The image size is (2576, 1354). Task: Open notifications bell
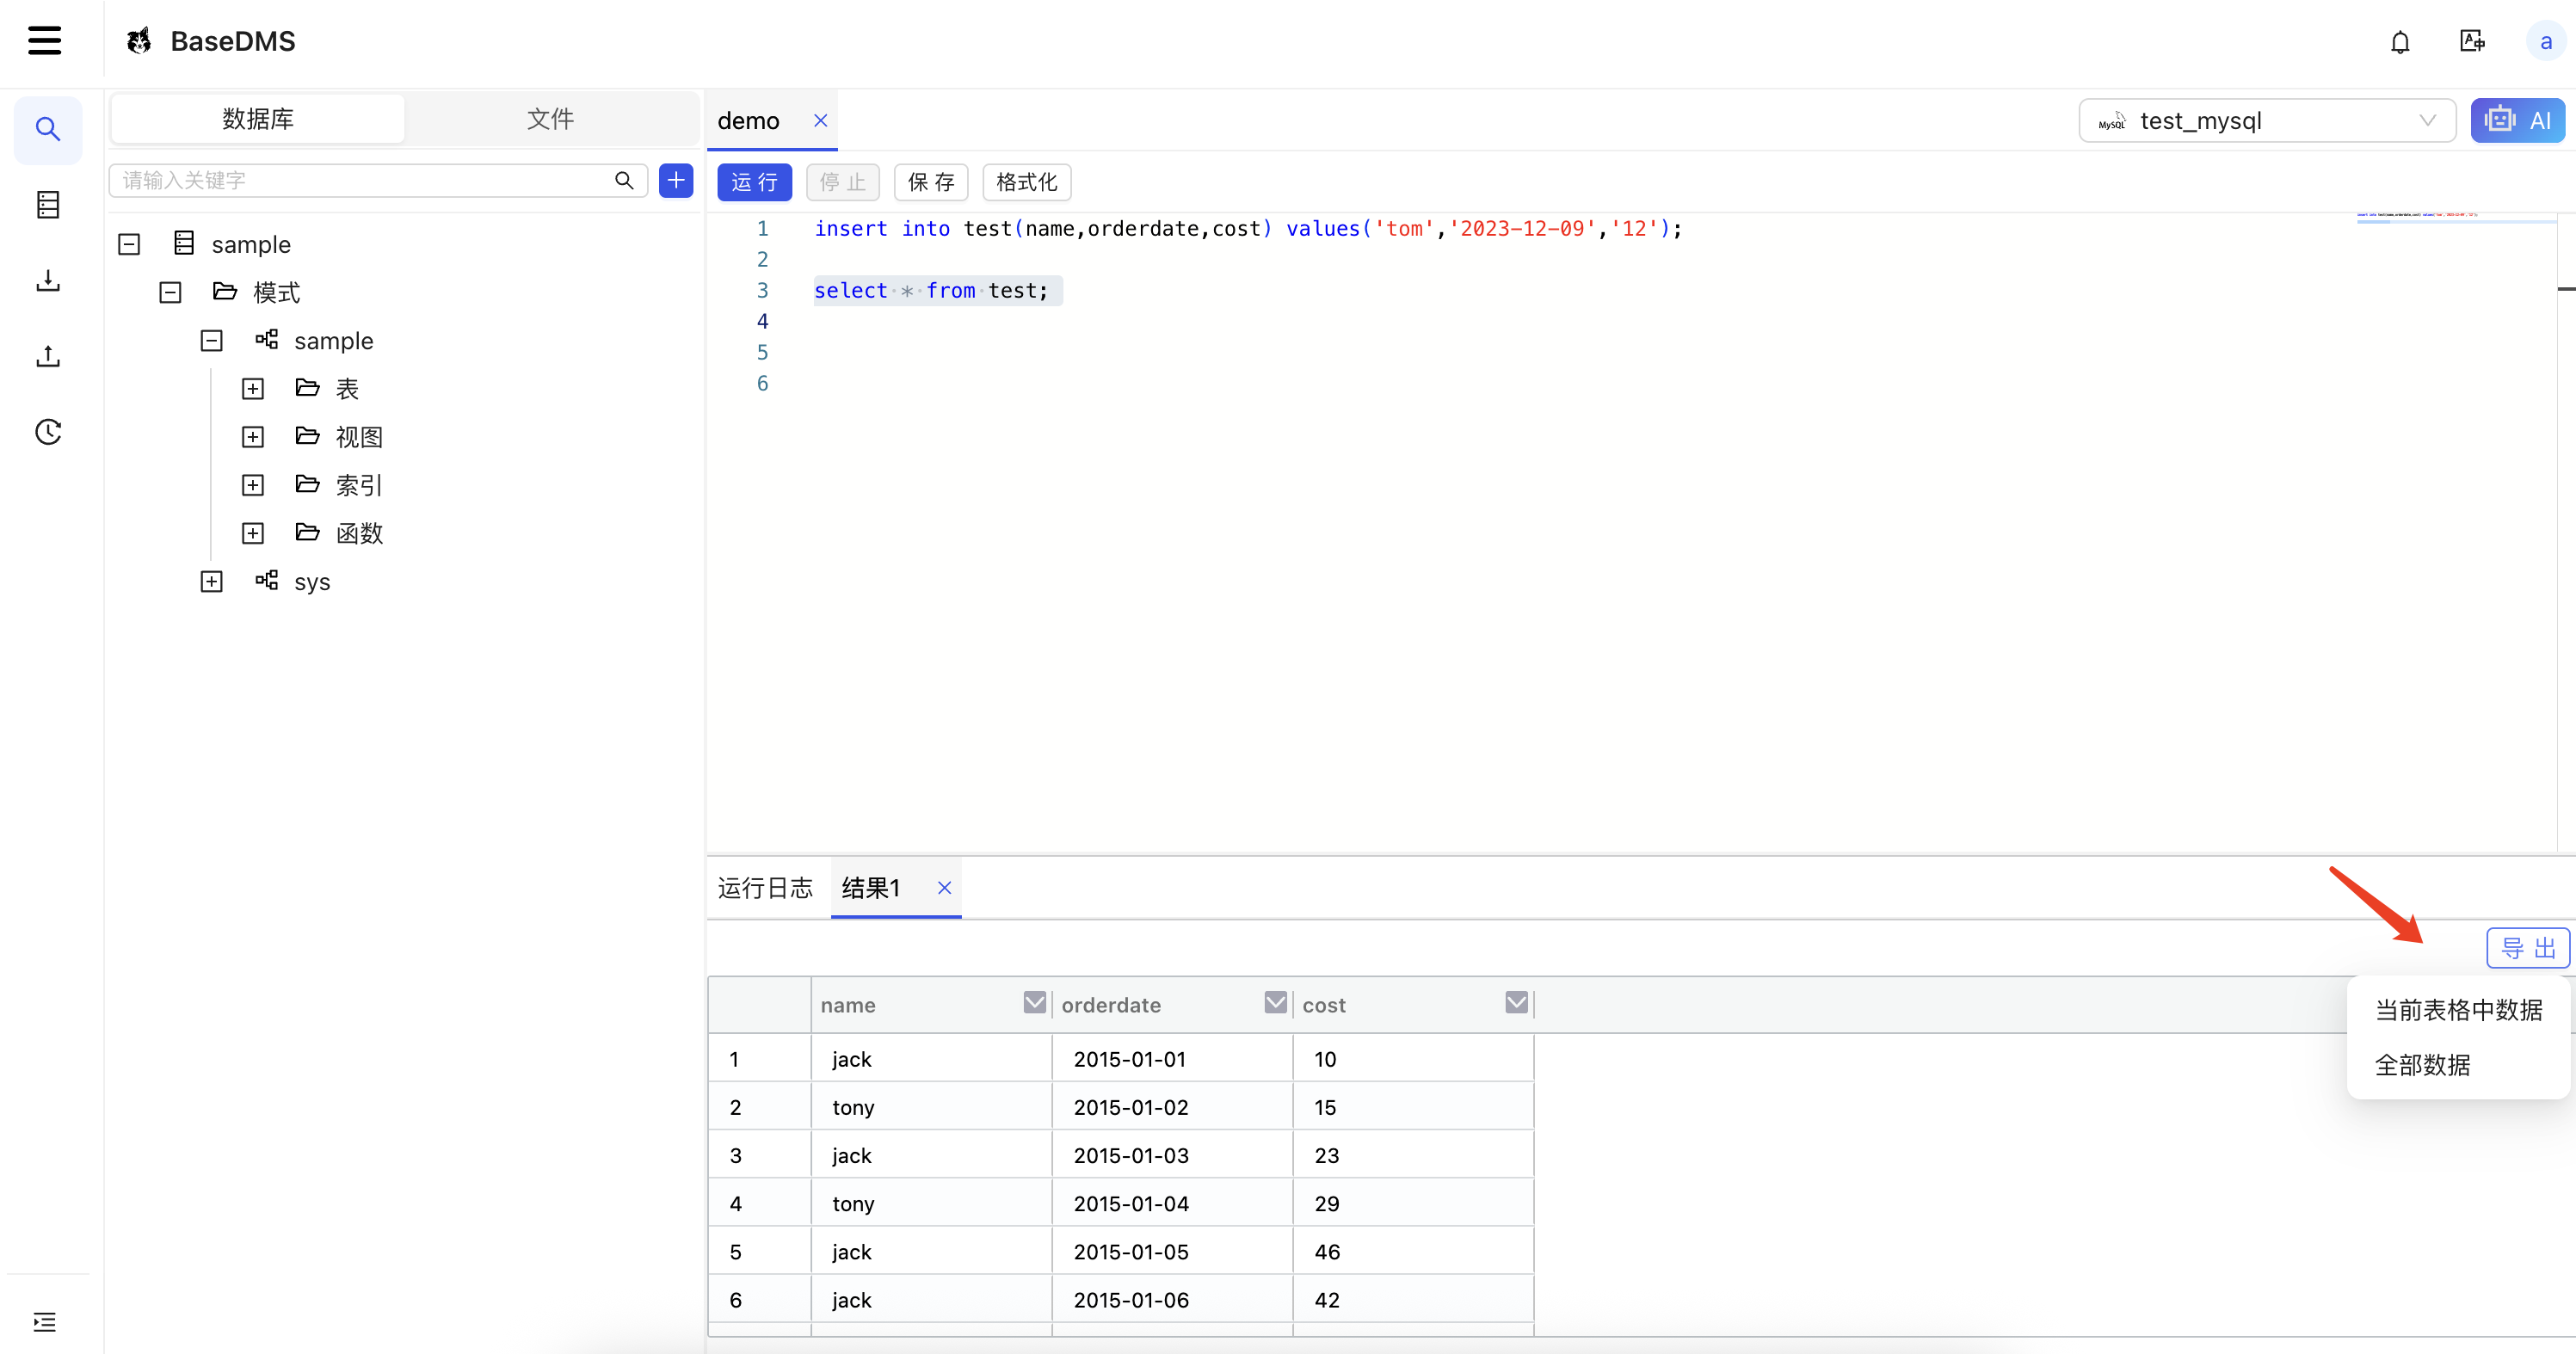(2400, 42)
